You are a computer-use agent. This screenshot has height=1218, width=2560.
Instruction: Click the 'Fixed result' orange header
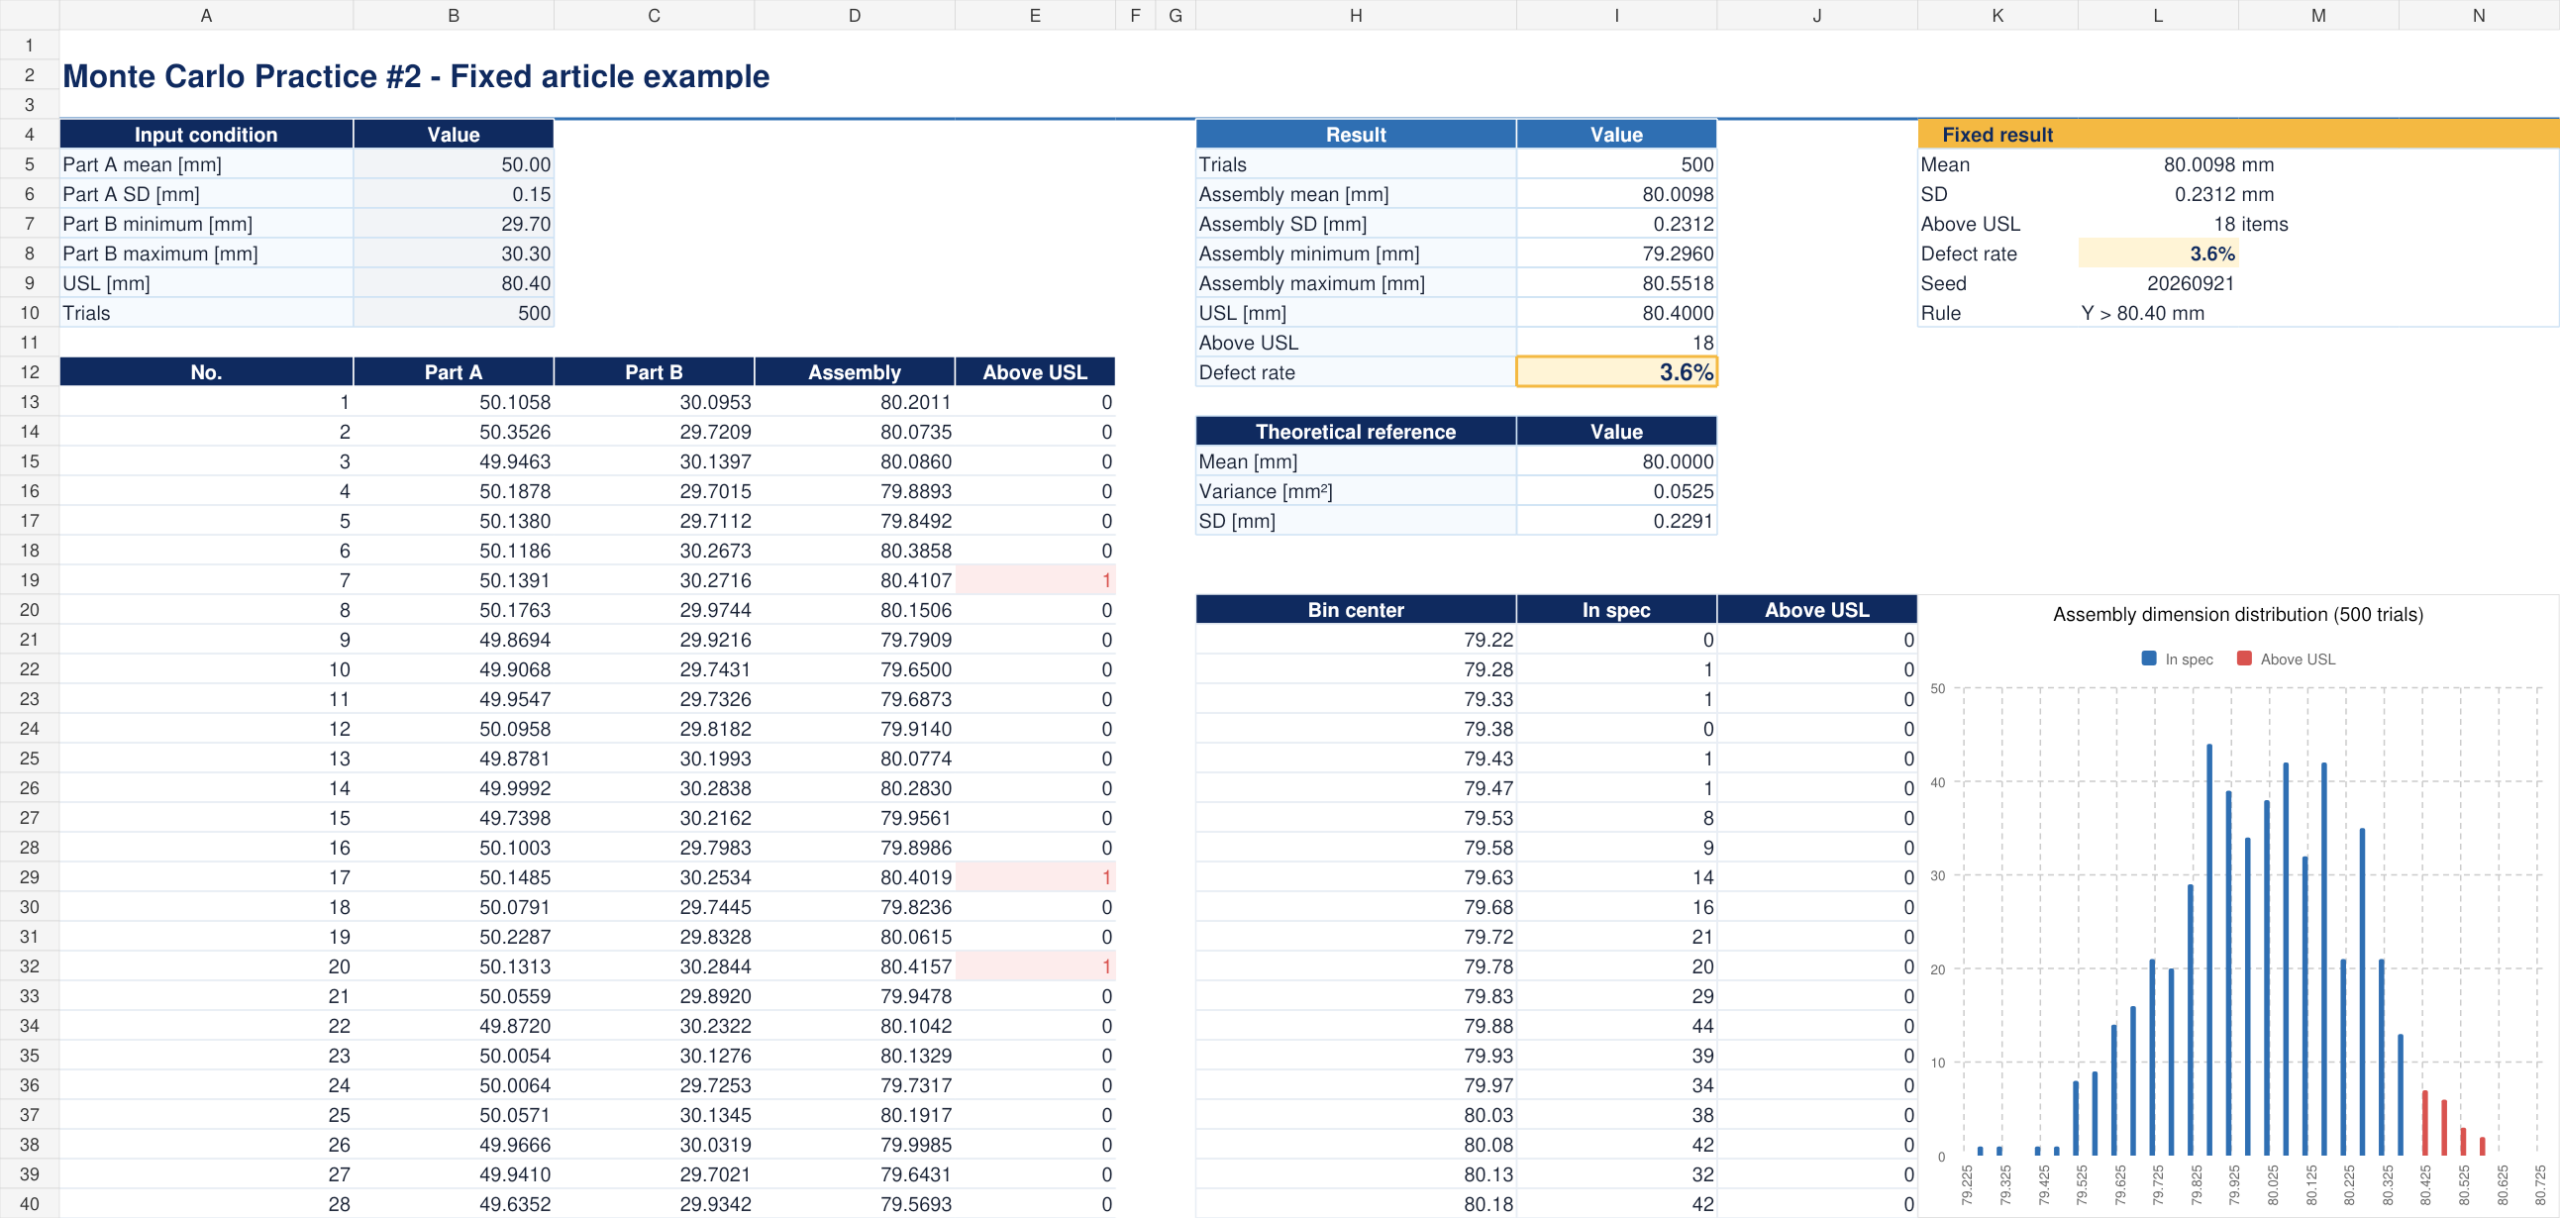pos(2238,134)
